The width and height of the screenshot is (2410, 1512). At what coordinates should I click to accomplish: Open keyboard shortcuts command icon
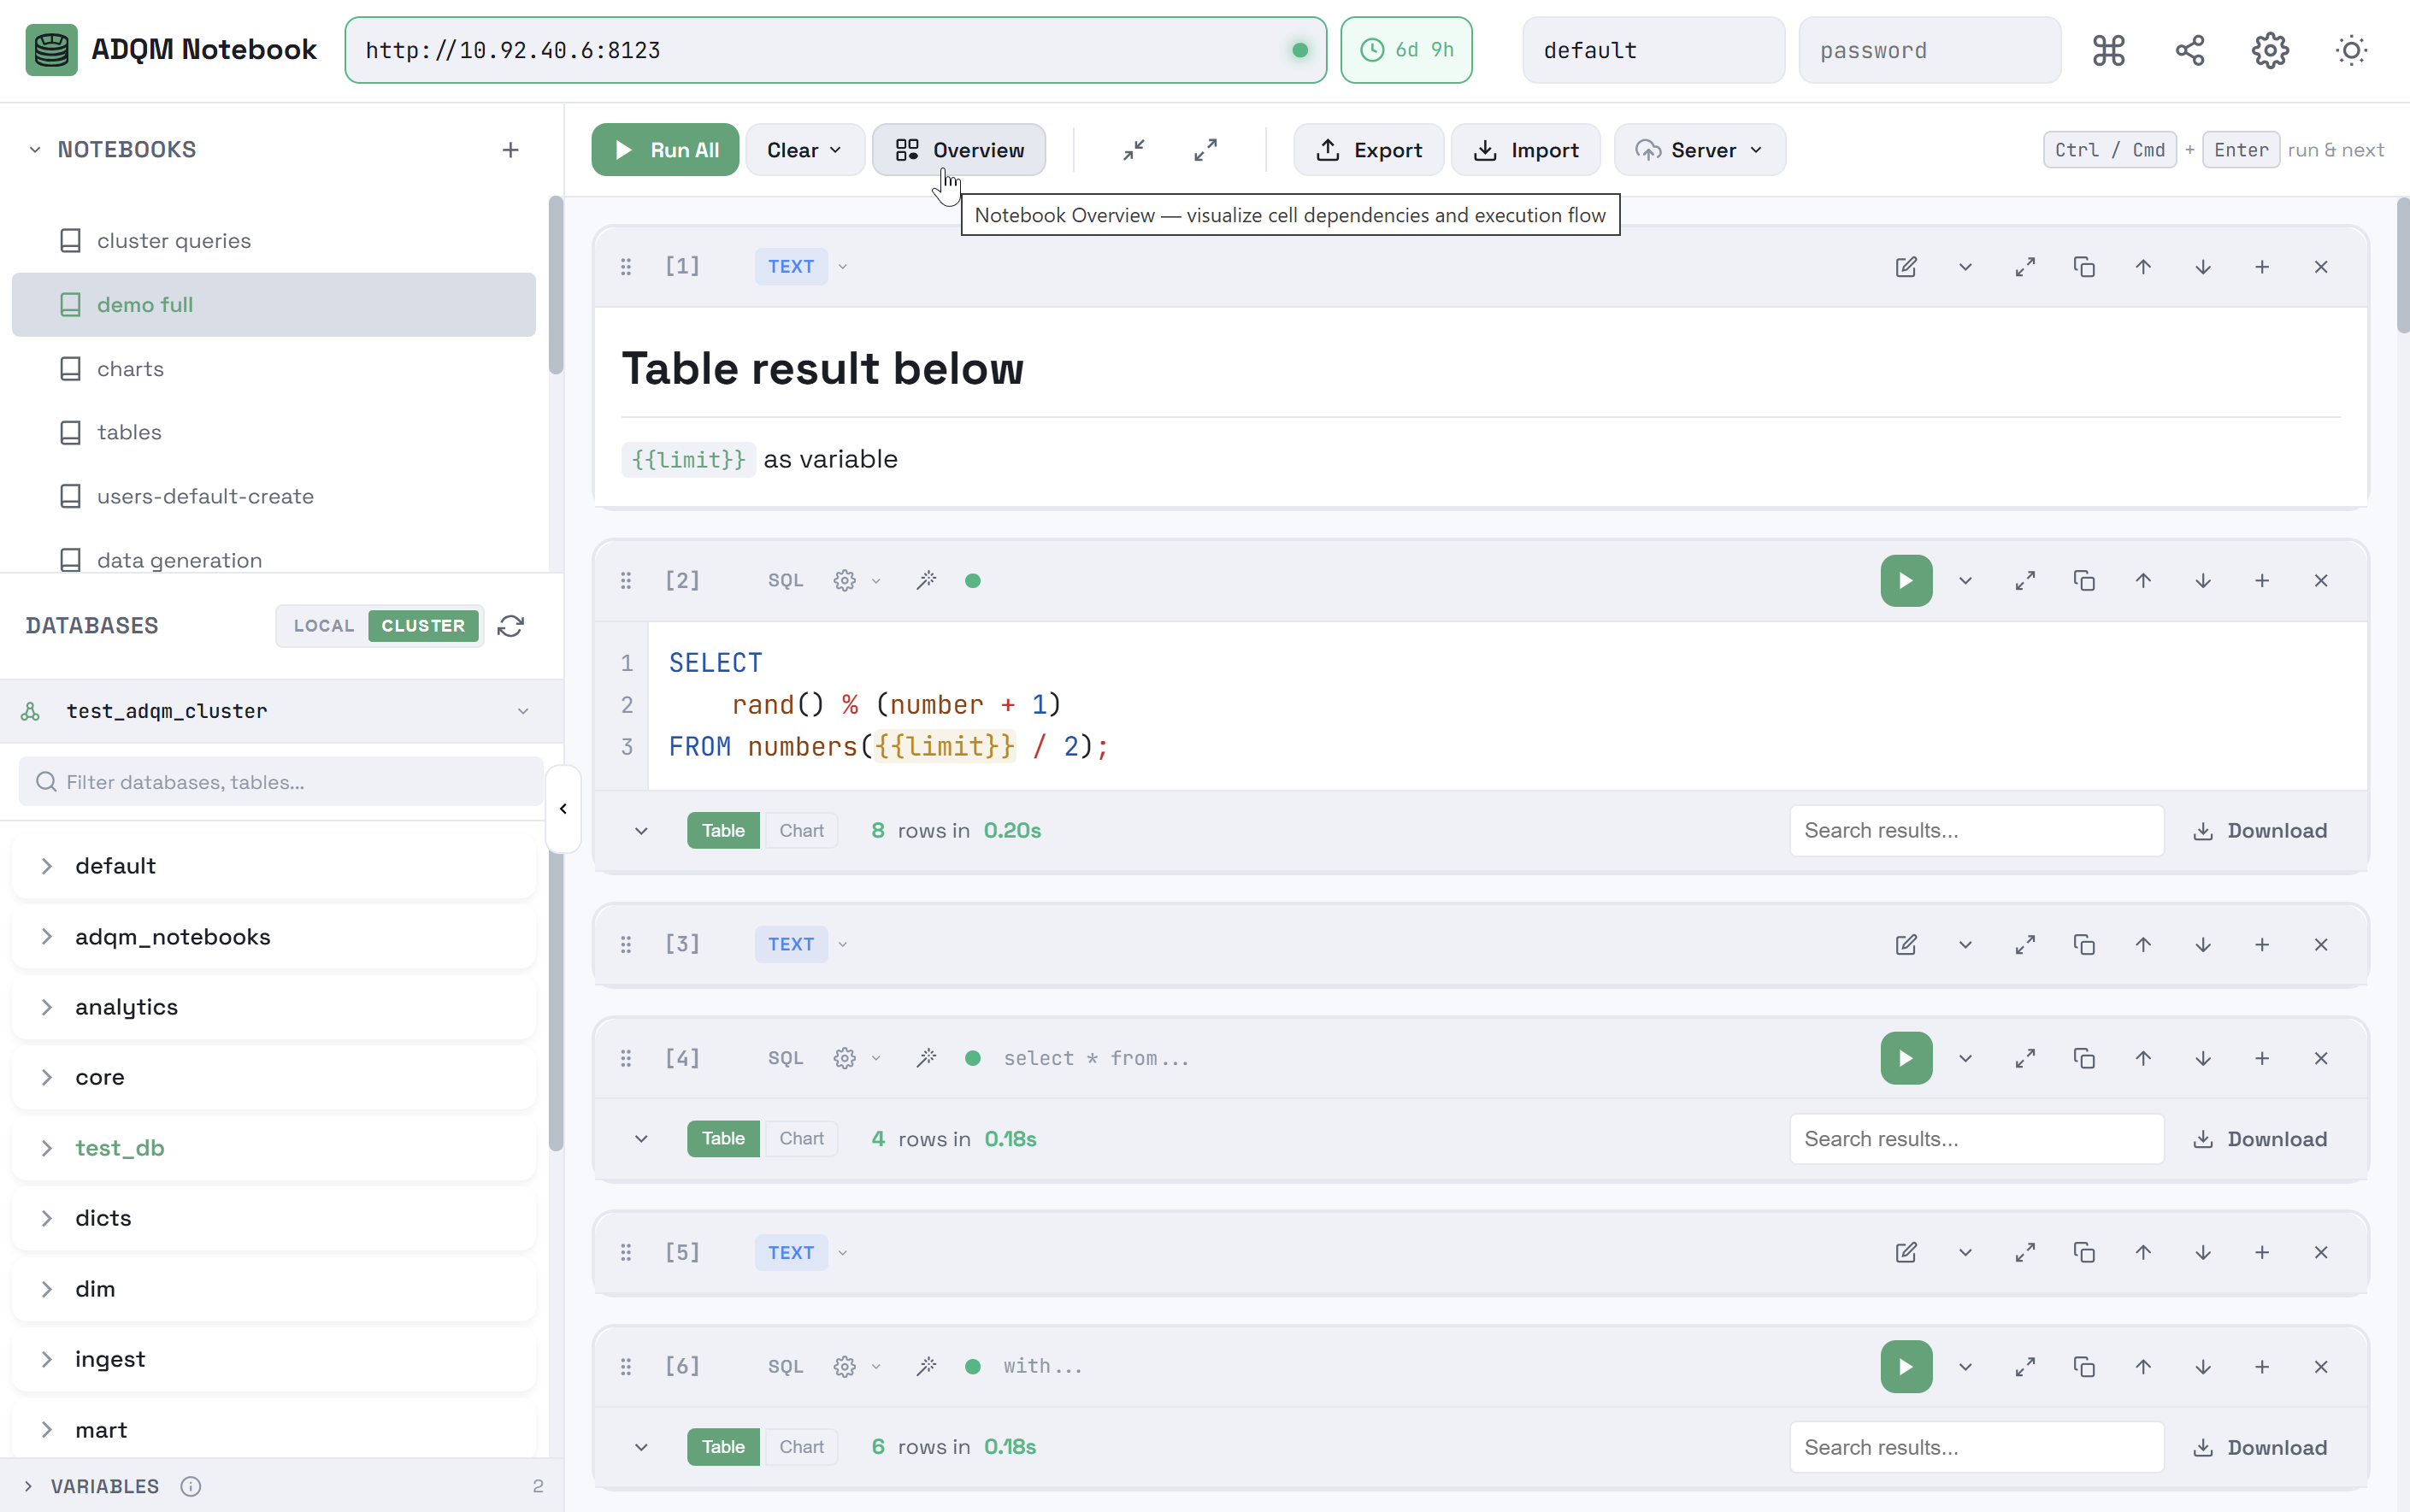2108,50
